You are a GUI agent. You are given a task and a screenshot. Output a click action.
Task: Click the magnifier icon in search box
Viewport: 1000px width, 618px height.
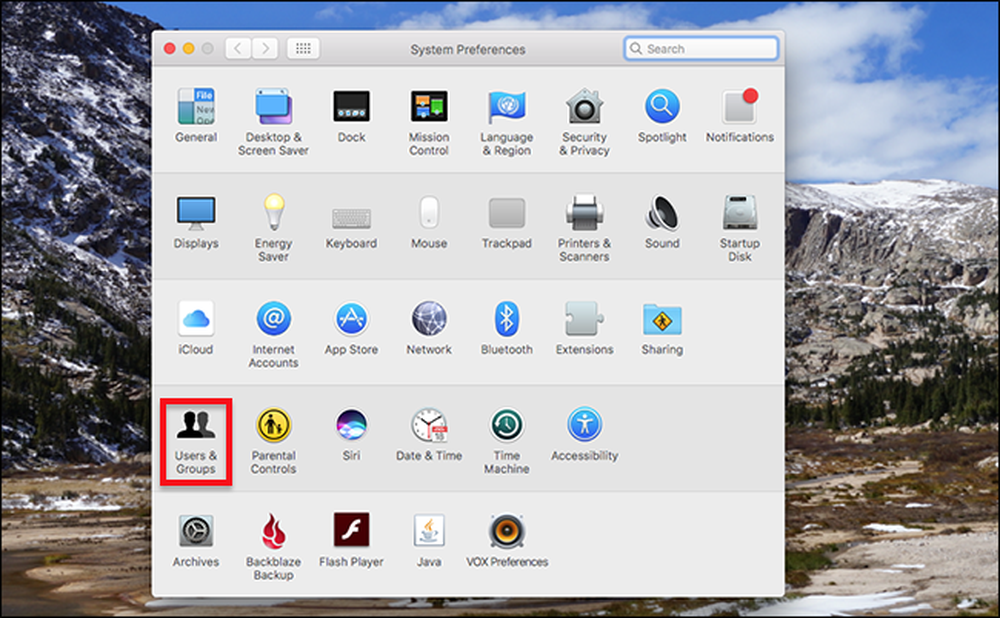pyautogui.click(x=636, y=48)
